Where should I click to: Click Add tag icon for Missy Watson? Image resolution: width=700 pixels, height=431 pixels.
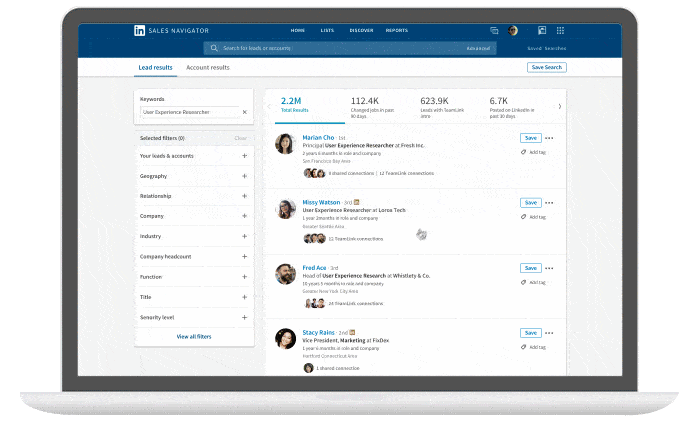click(x=524, y=216)
